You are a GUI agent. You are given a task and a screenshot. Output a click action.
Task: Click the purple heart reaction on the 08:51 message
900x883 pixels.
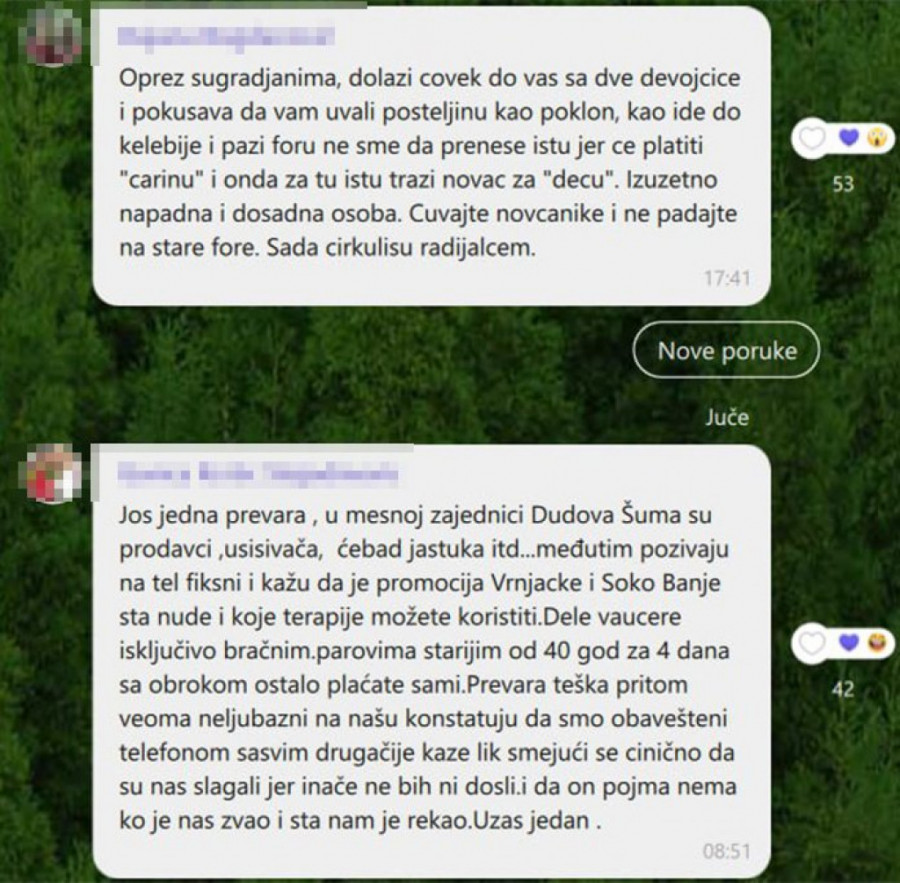pyautogui.click(x=849, y=642)
